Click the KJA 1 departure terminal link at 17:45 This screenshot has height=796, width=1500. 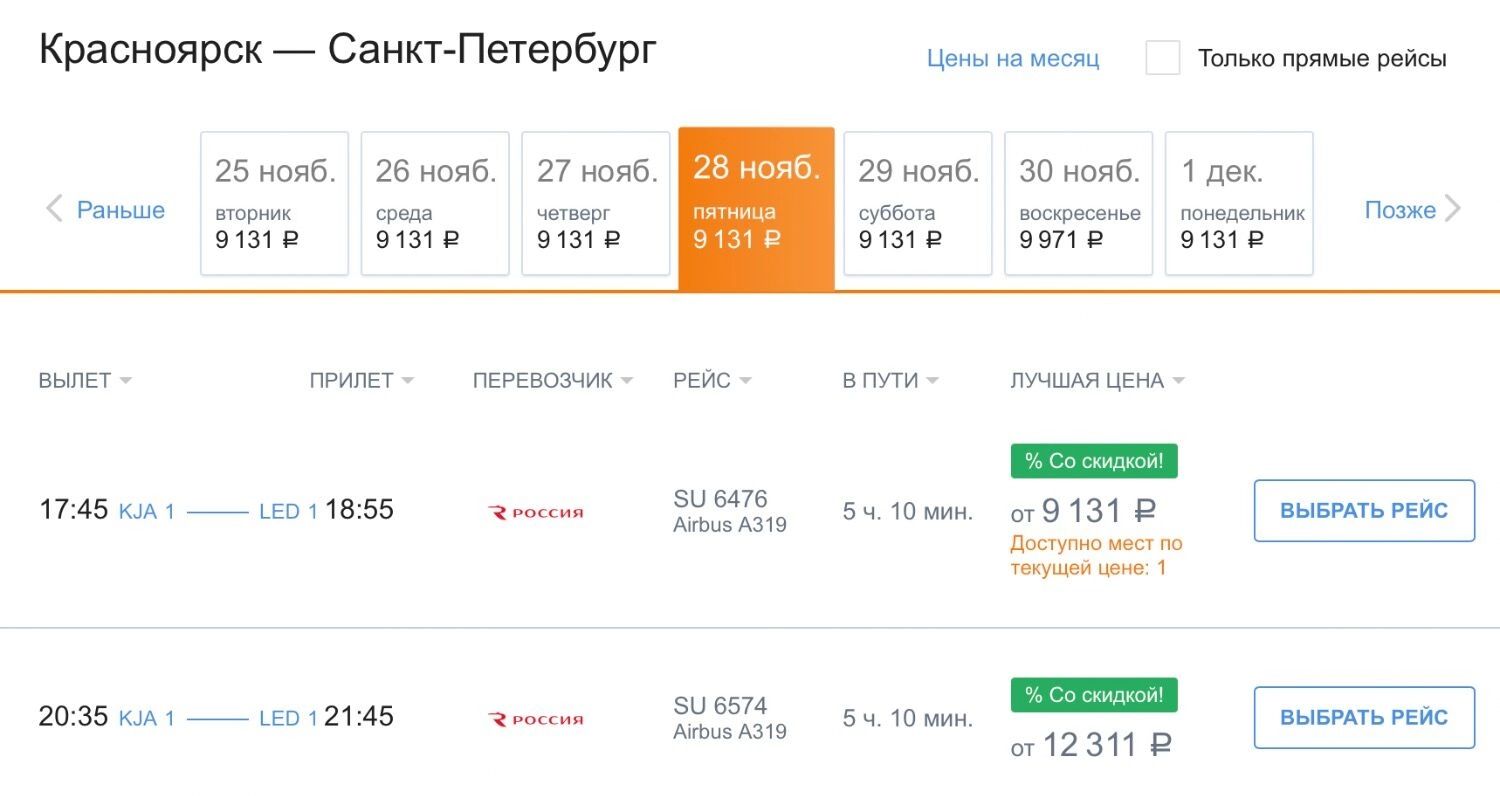click(x=147, y=512)
